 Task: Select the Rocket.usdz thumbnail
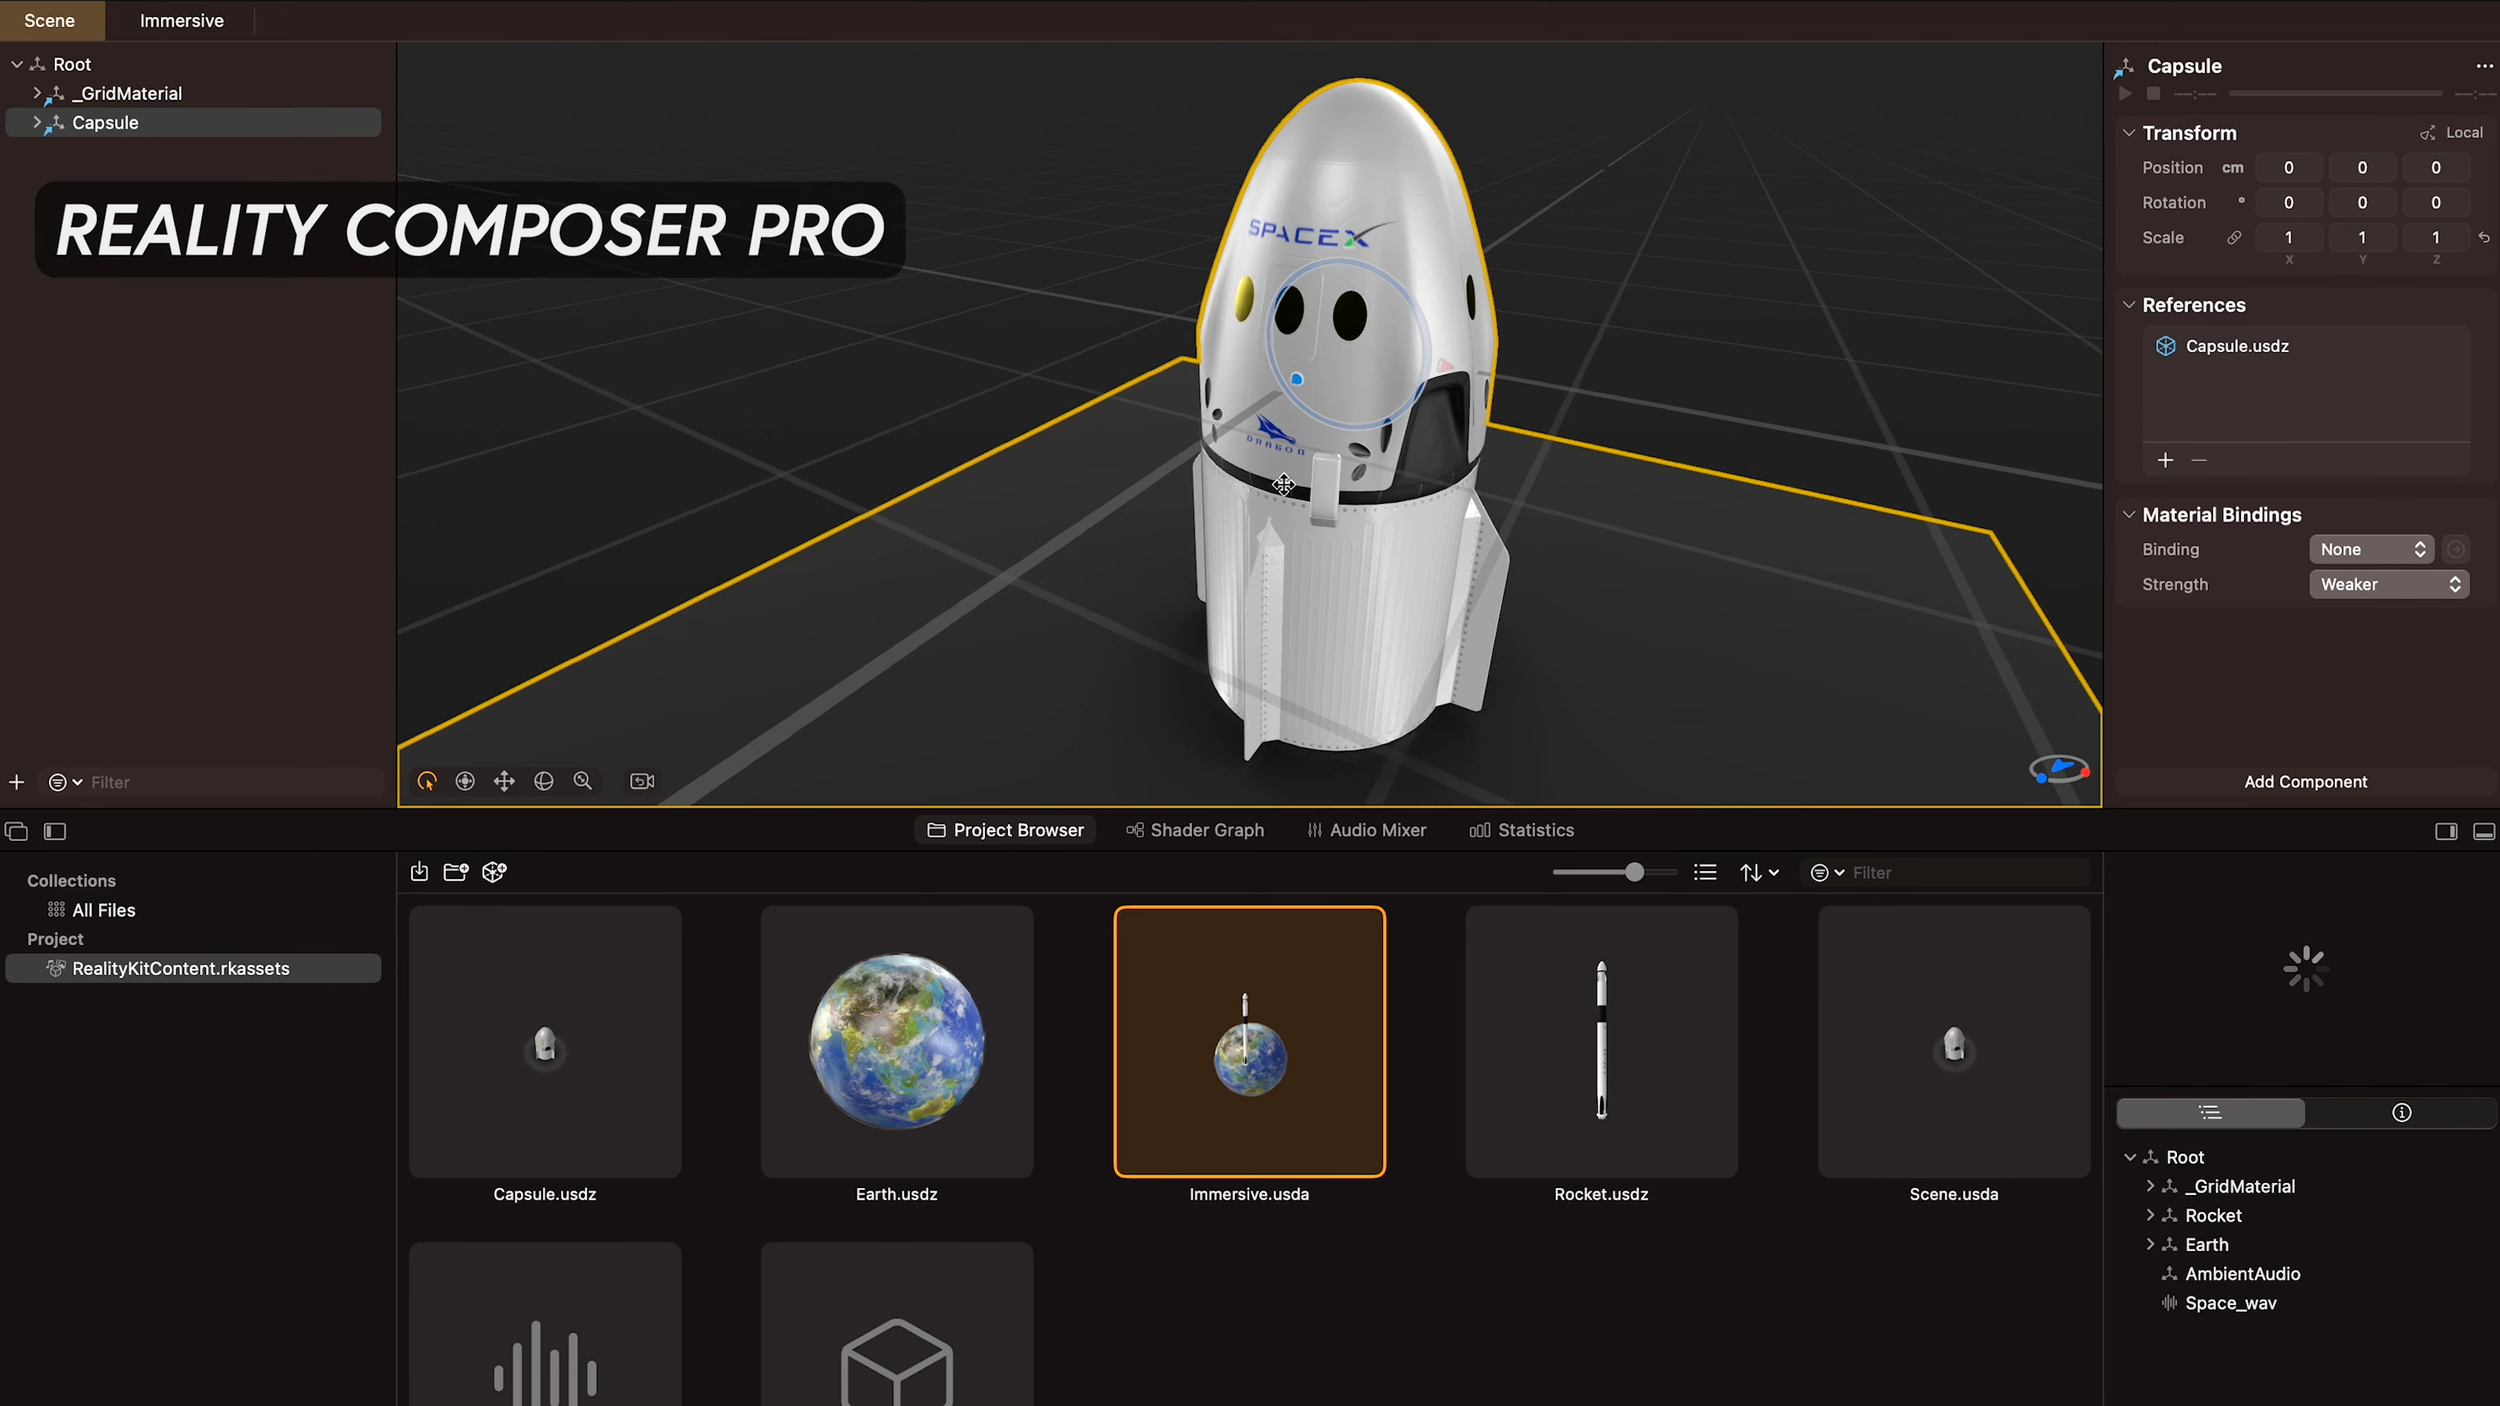coord(1601,1041)
